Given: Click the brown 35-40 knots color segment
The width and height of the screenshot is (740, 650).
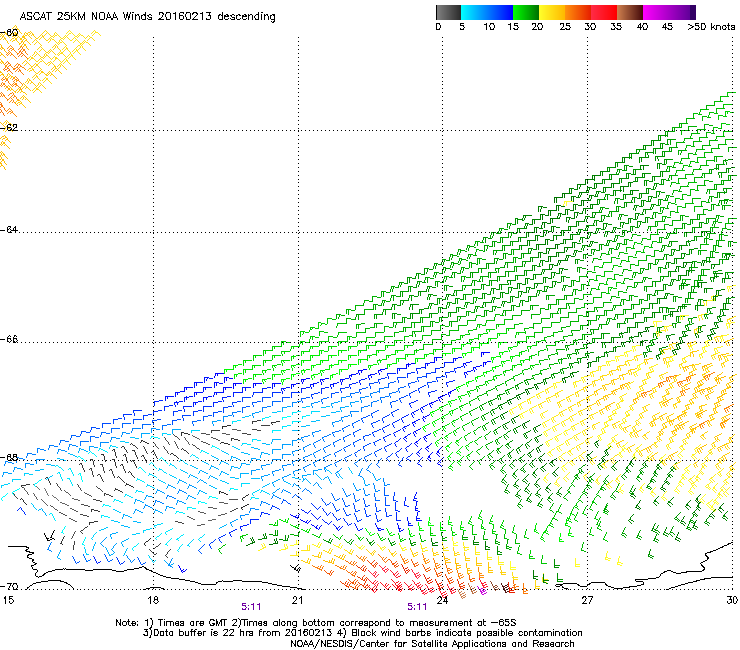Looking at the screenshot, I should (x=630, y=12).
